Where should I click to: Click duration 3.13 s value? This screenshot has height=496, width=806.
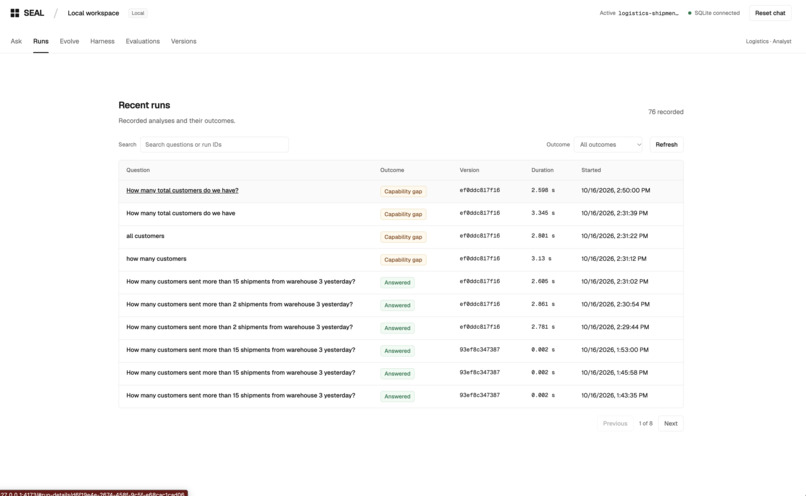(x=541, y=259)
